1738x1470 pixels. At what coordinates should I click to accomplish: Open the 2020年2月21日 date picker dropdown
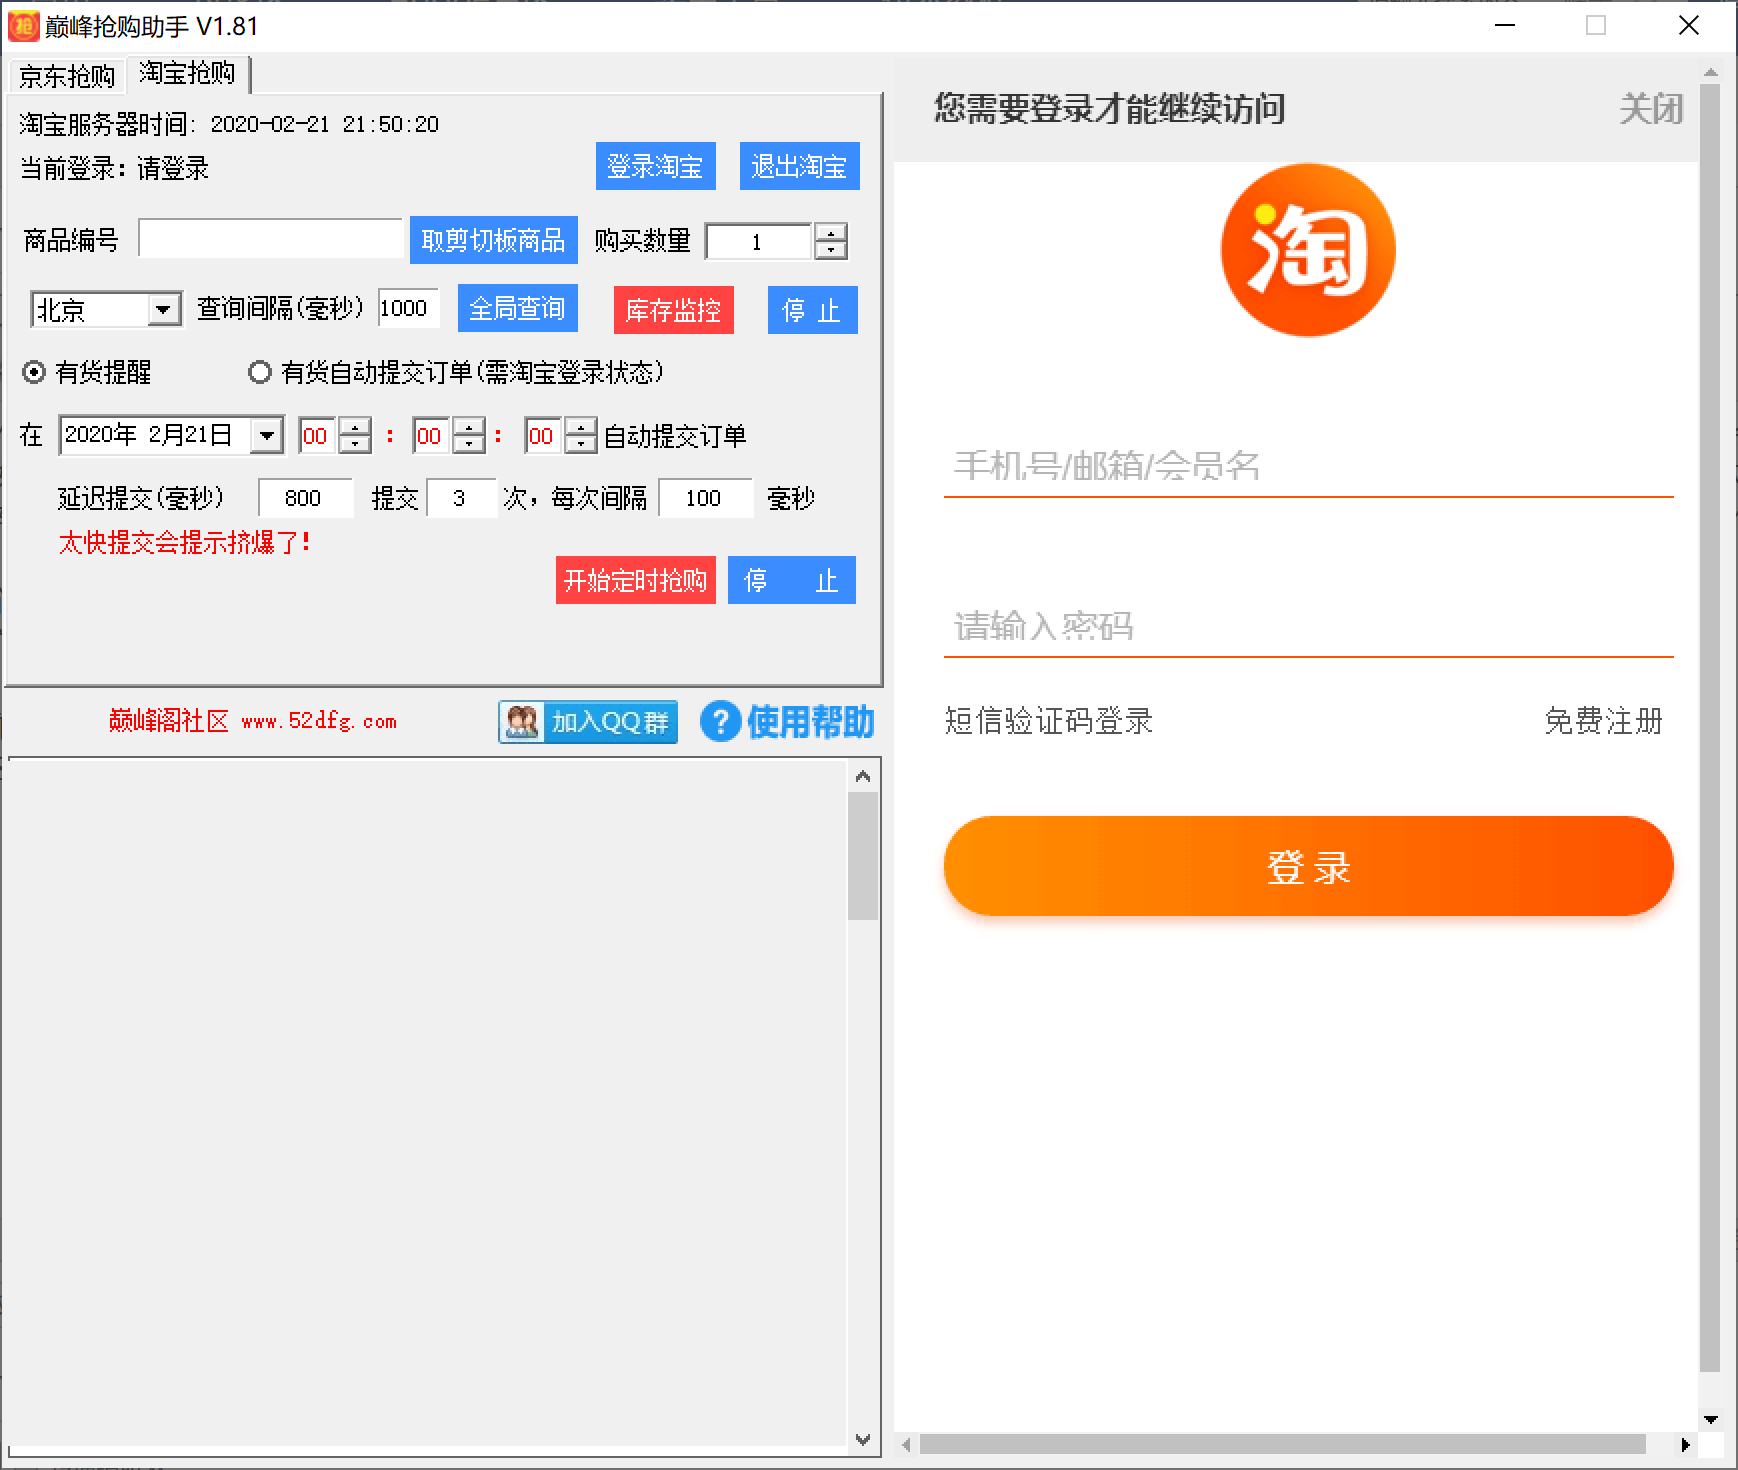coord(266,436)
